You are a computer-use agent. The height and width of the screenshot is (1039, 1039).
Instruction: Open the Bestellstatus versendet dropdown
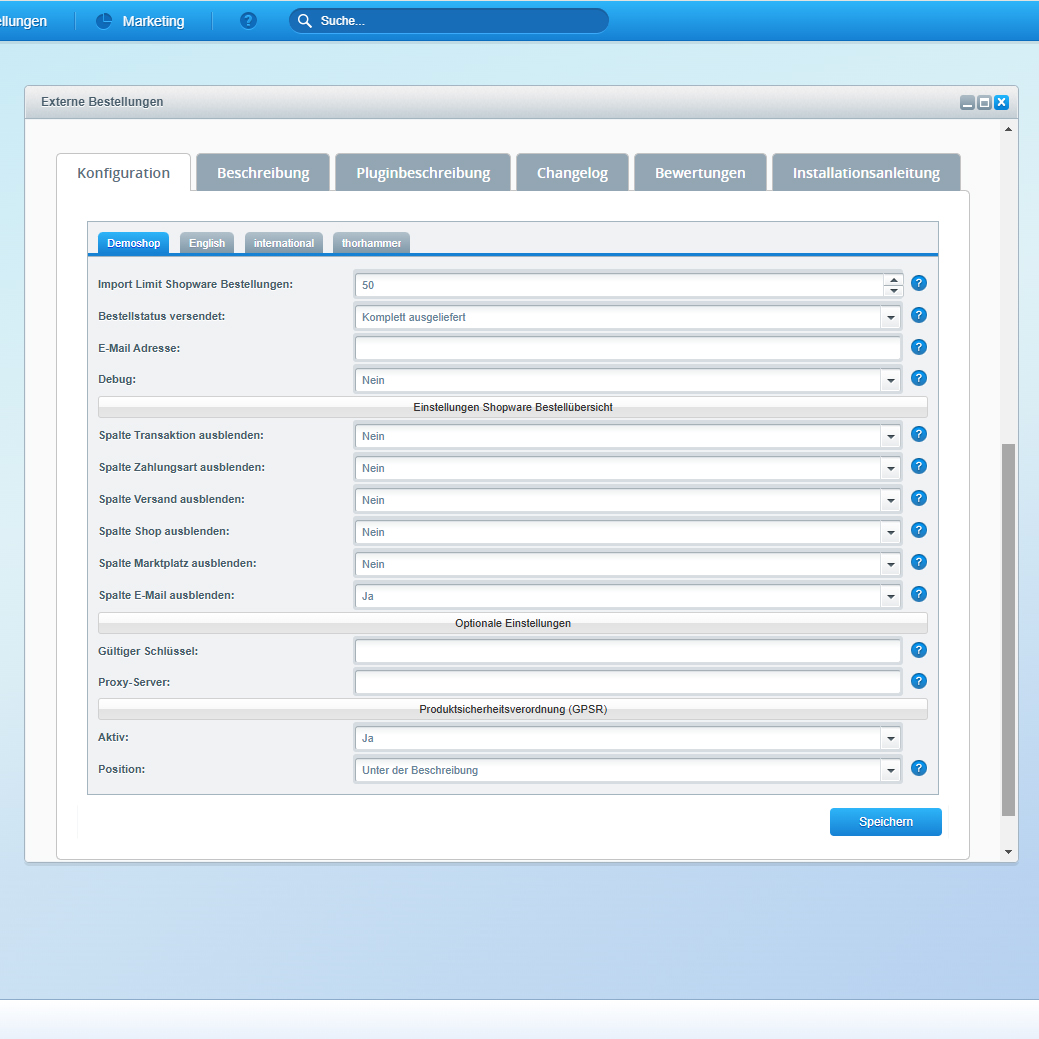coord(890,317)
